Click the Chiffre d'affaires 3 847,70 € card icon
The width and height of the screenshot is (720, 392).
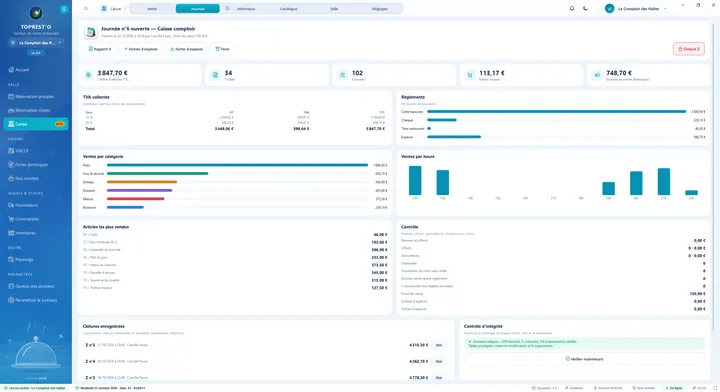[x=88, y=75]
